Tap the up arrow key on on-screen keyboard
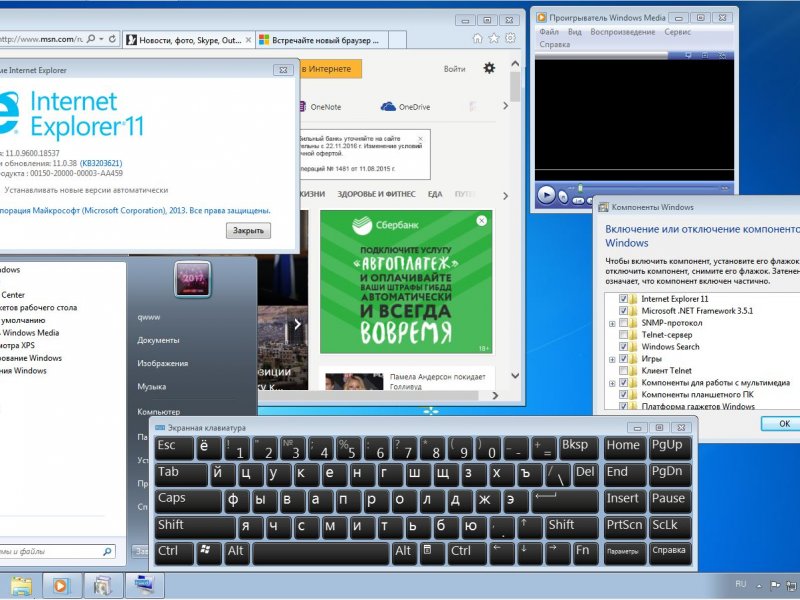Viewport: 800px width, 600px height. 528,527
